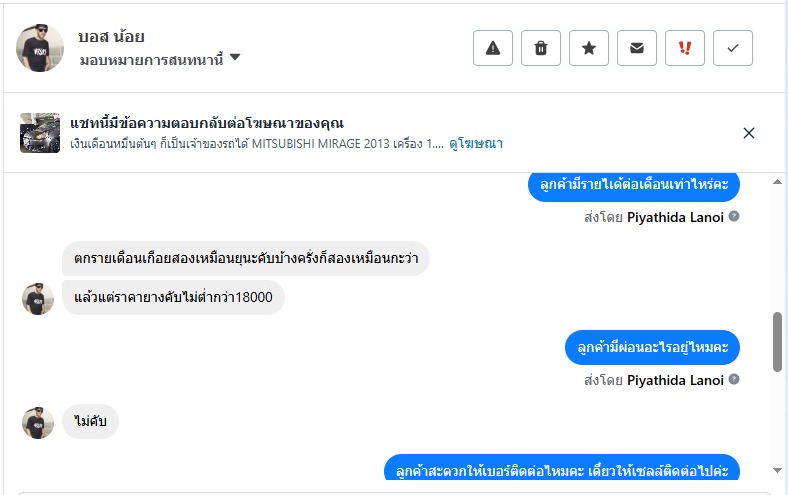Click the scrollbar down arrow
The height and width of the screenshot is (495, 788).
(777, 470)
